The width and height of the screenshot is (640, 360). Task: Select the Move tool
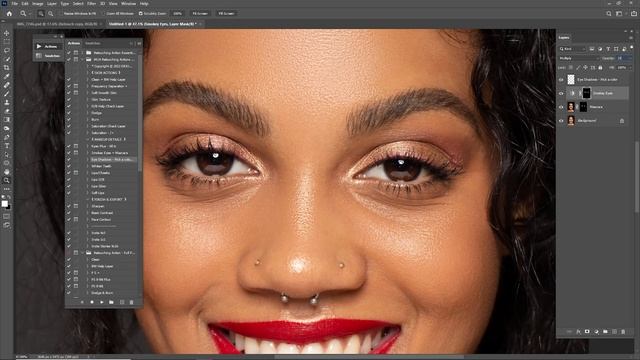tap(7, 33)
